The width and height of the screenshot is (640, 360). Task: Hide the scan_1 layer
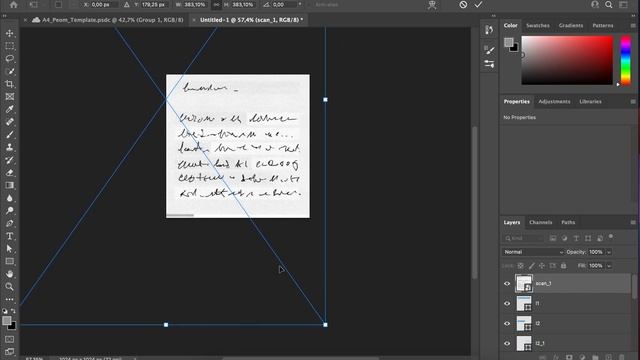pyautogui.click(x=507, y=283)
